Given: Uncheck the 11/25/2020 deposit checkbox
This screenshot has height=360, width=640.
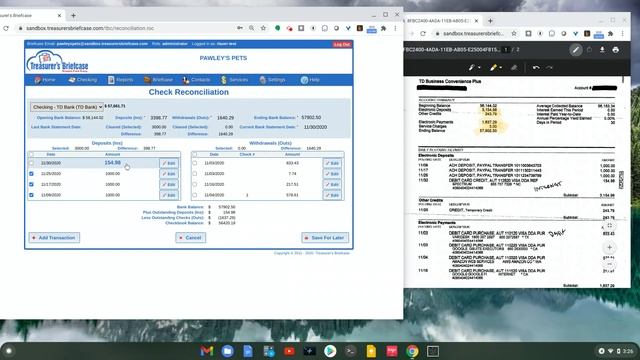Looking at the screenshot, I should coord(31,173).
